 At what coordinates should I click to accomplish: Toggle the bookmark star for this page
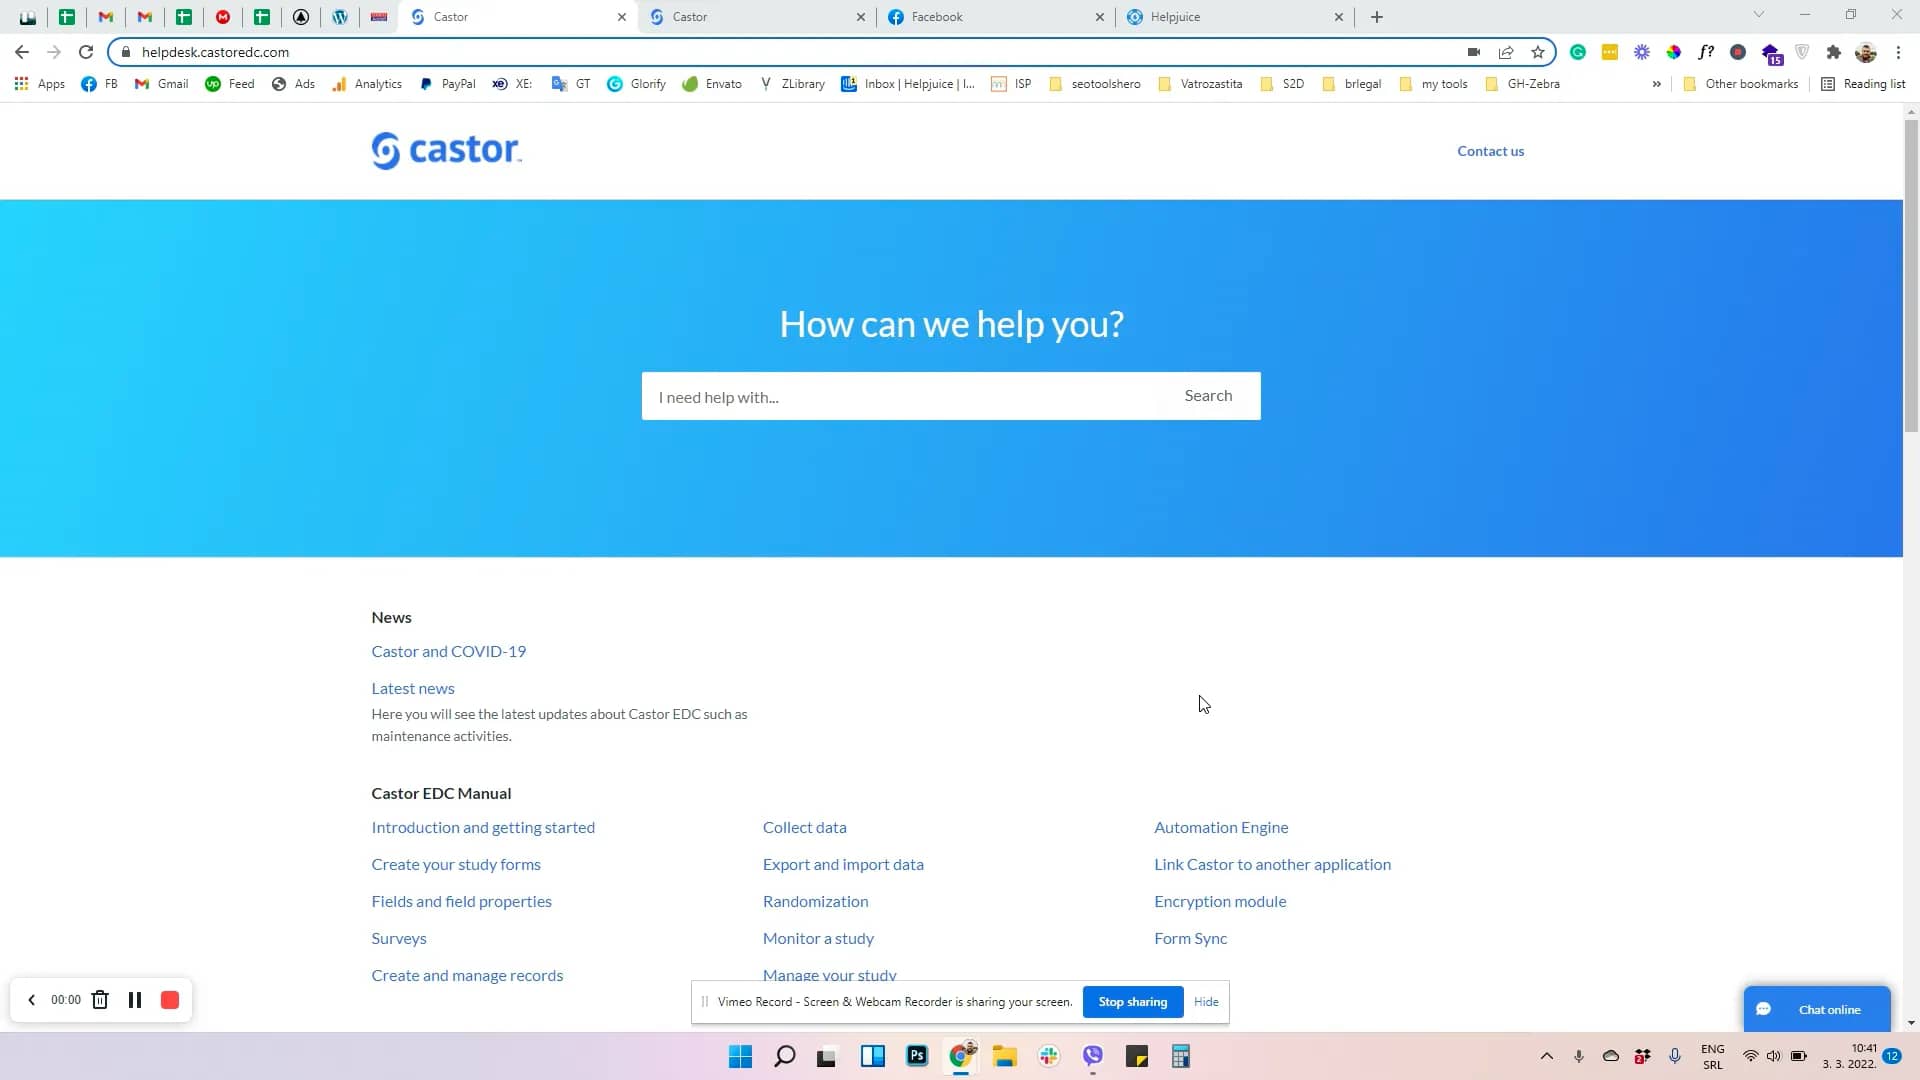point(1538,52)
